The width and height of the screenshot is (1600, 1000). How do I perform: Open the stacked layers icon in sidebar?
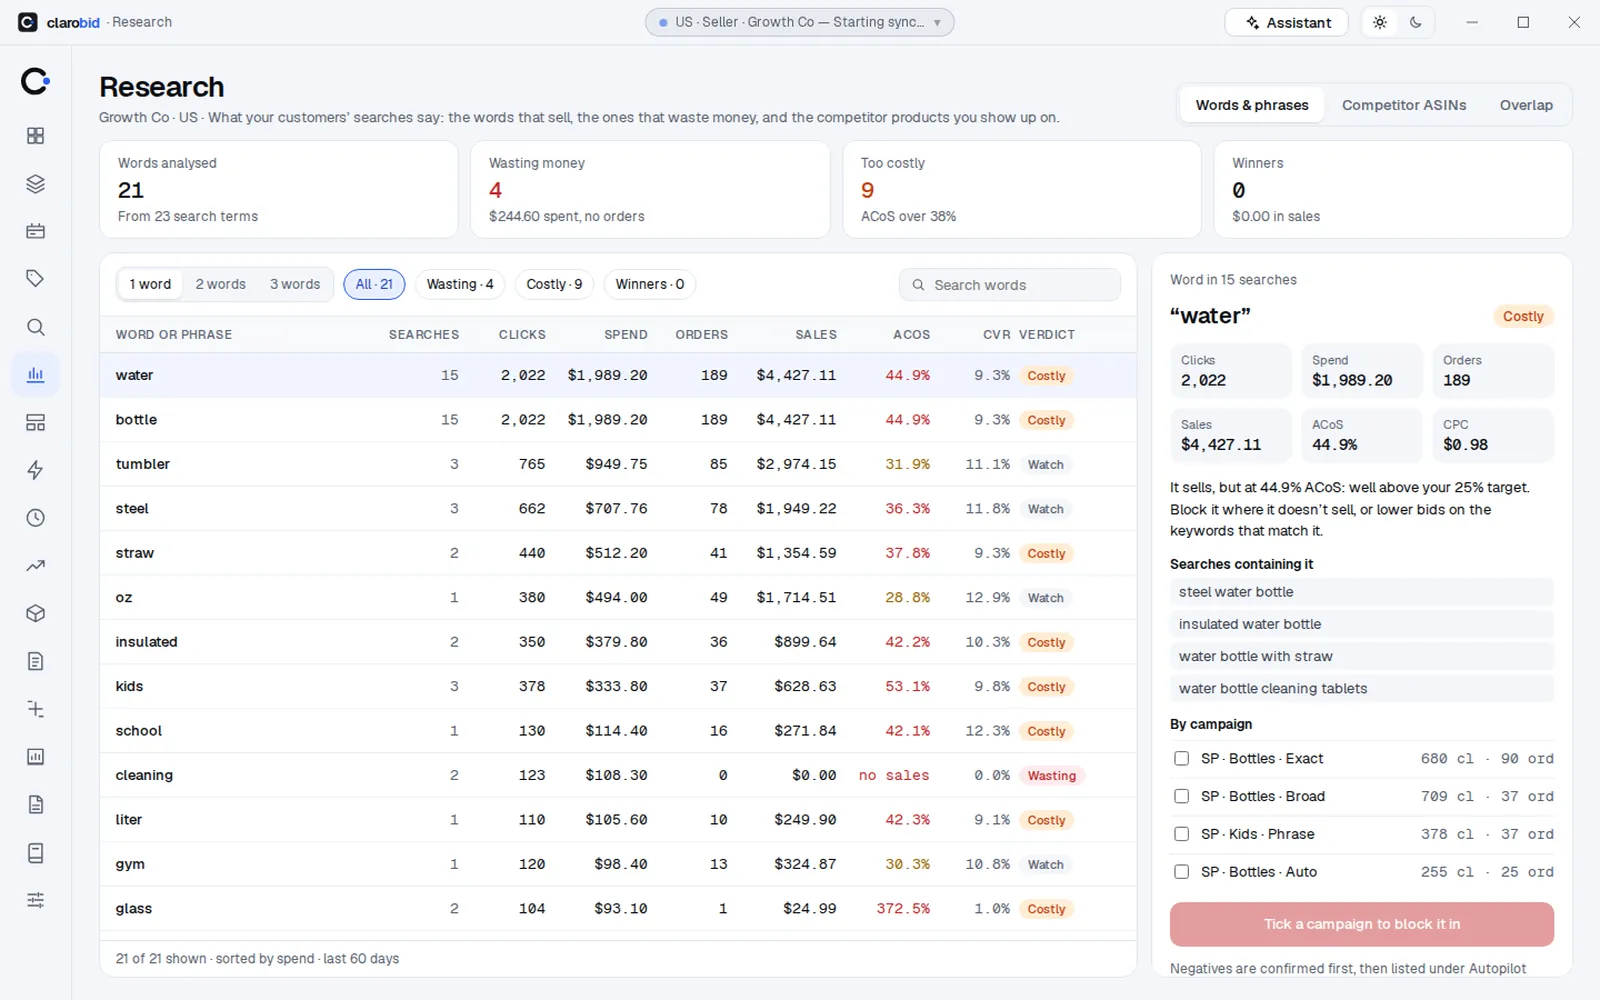click(x=35, y=184)
